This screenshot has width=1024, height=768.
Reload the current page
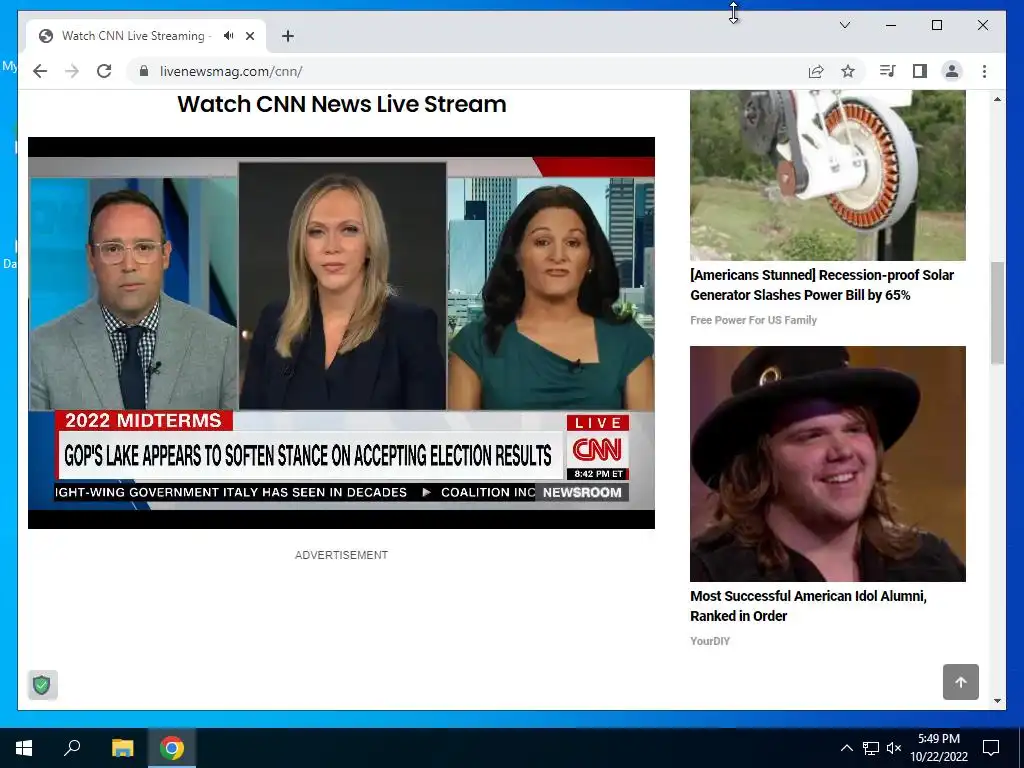(104, 71)
